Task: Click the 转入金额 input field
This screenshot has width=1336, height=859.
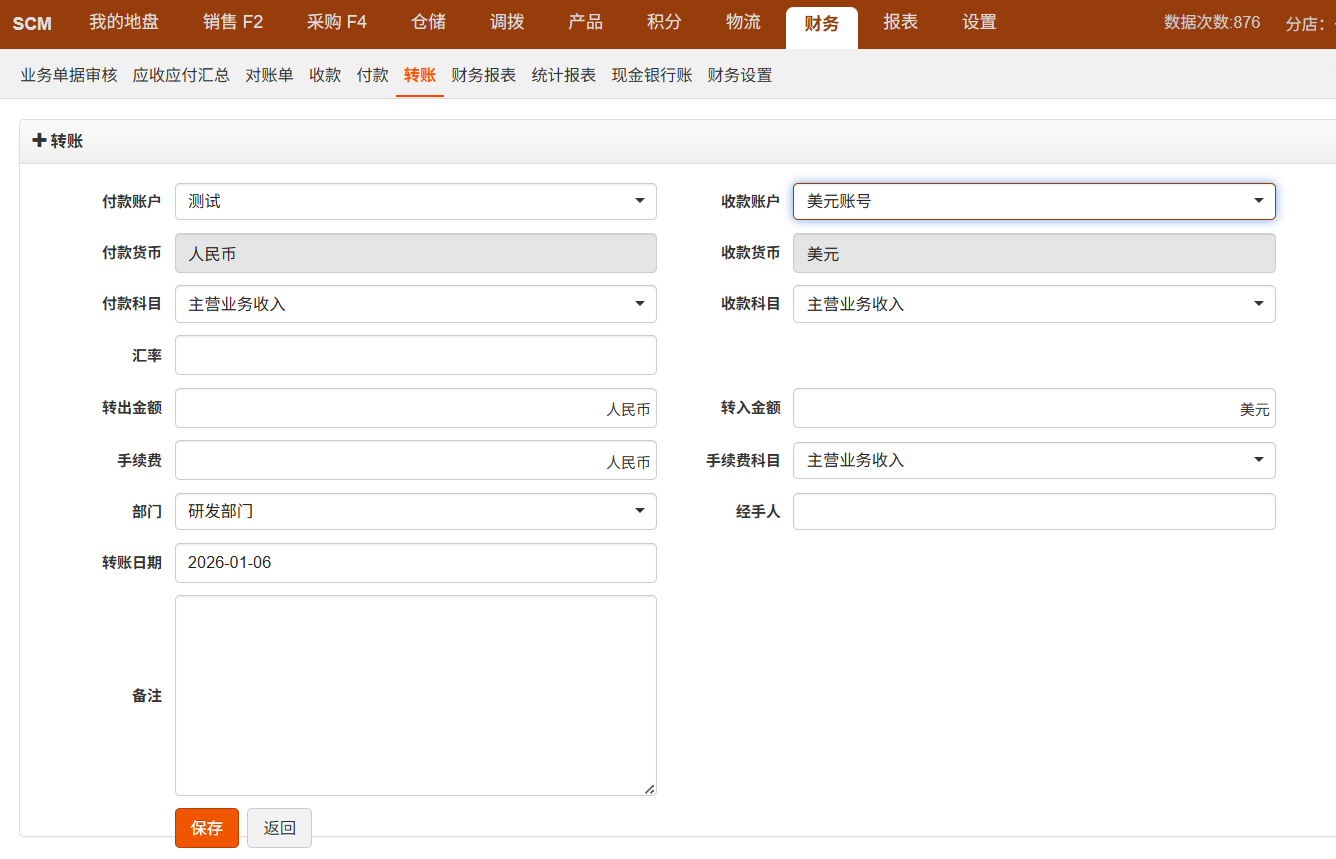Action: point(1010,408)
